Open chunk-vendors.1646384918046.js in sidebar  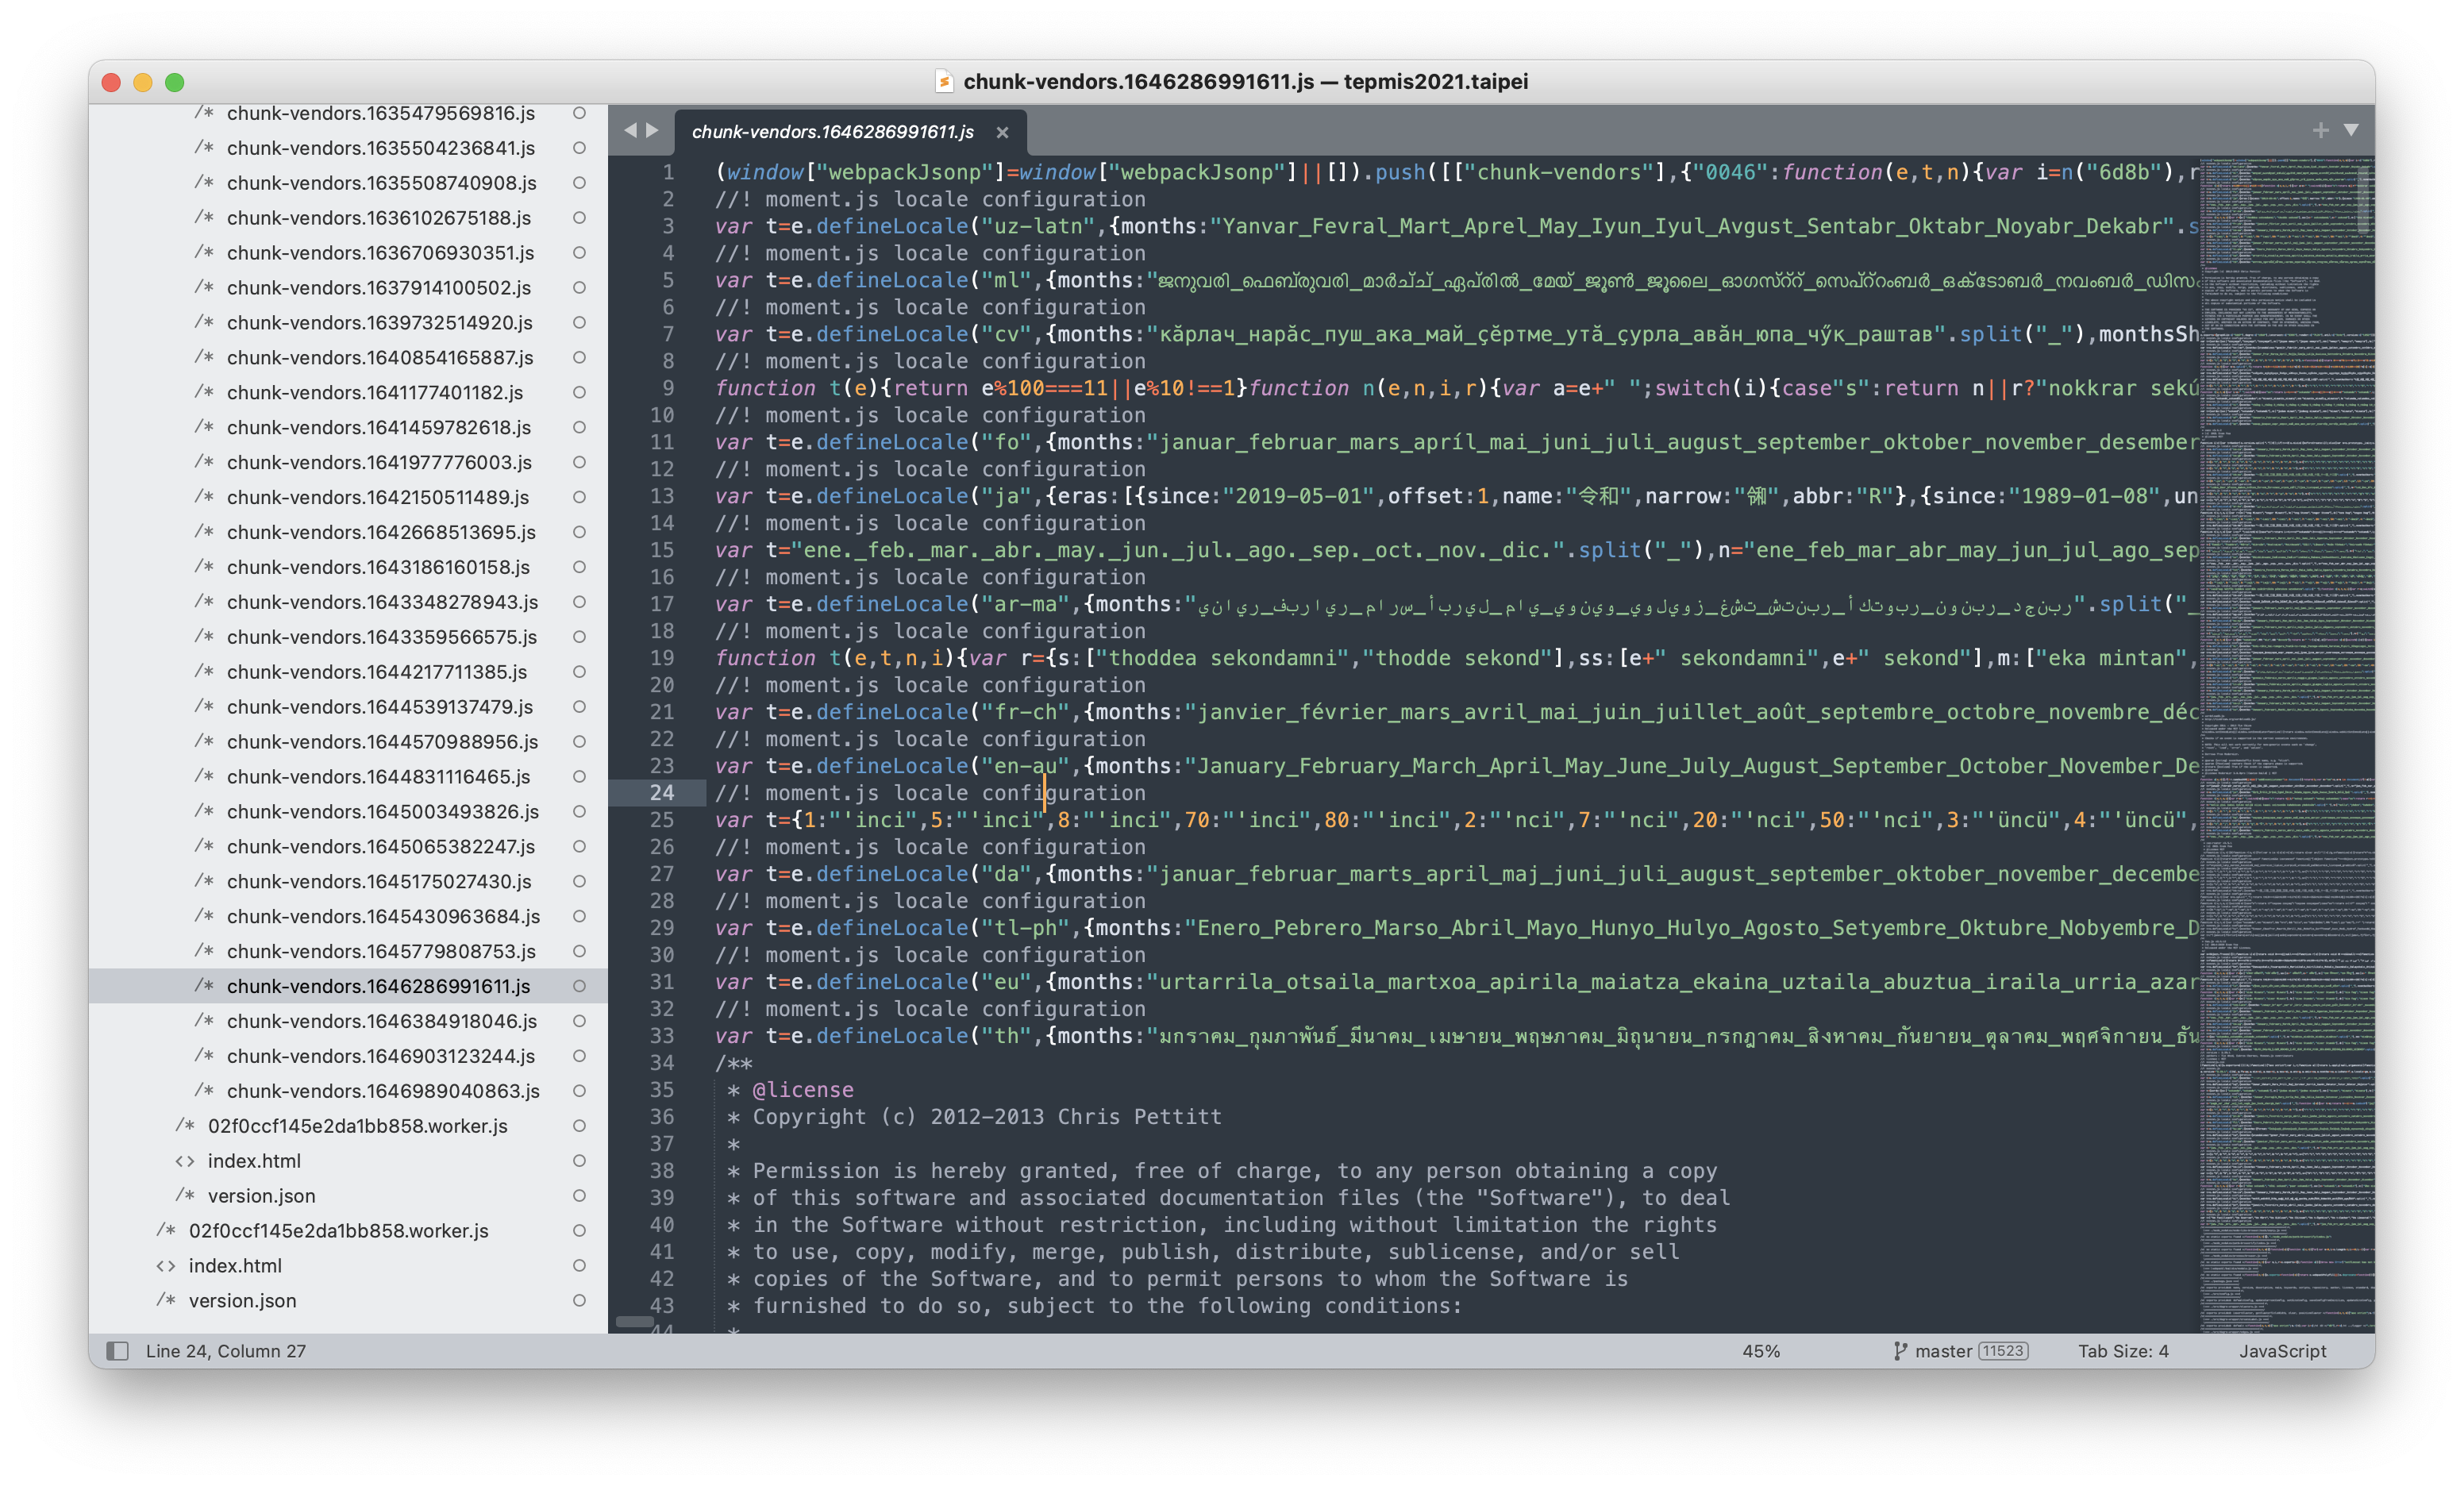pos(382,1021)
